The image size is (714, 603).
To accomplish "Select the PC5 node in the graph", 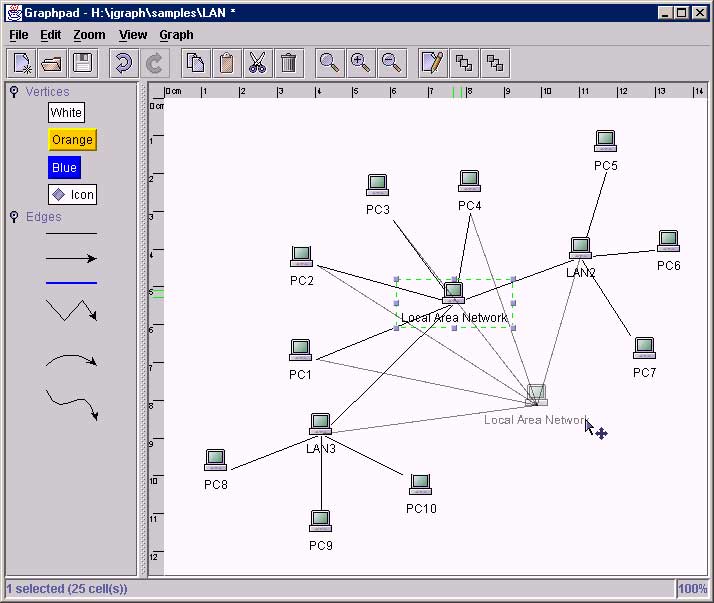I will [x=605, y=142].
